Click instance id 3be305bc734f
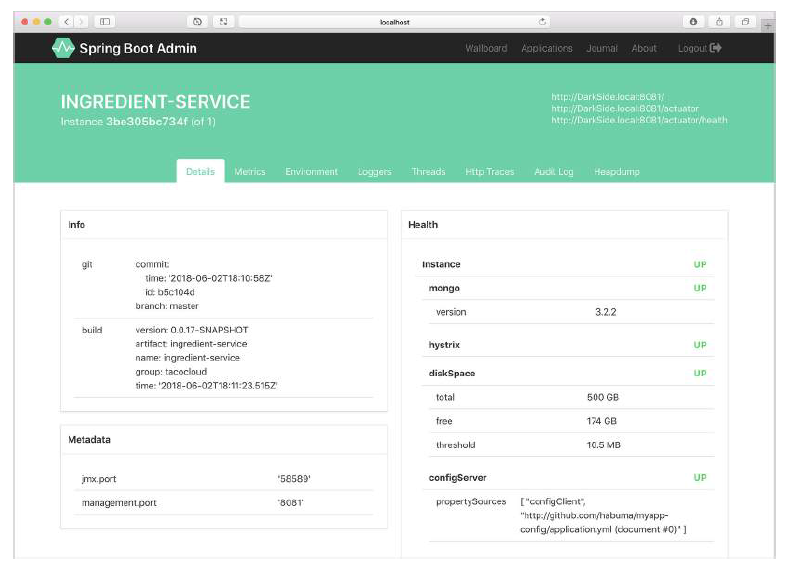Screen dimensions: 788x570 coord(147,122)
